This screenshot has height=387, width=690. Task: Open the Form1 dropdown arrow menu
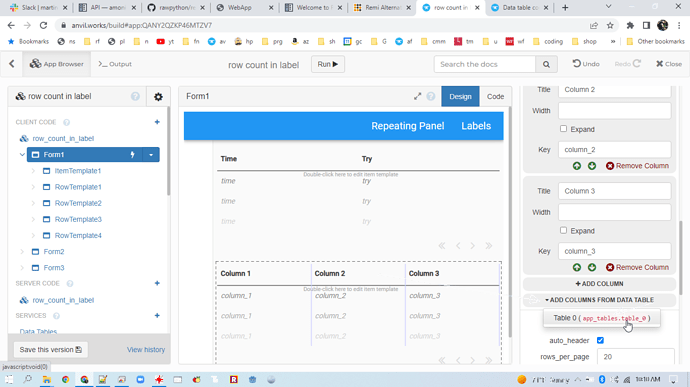[x=151, y=155]
